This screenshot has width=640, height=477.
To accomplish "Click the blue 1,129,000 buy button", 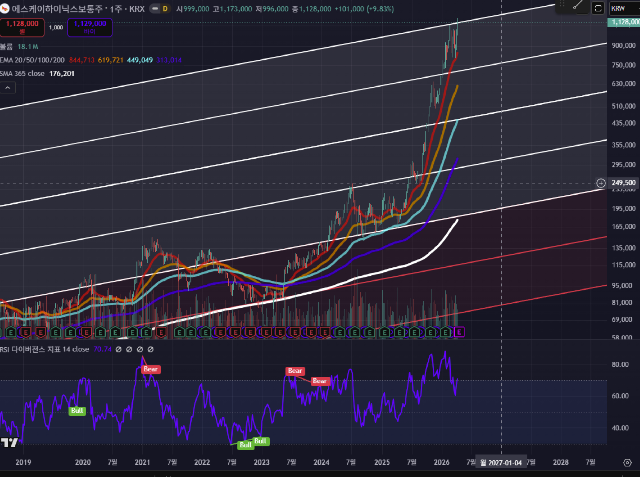I will click(x=90, y=27).
